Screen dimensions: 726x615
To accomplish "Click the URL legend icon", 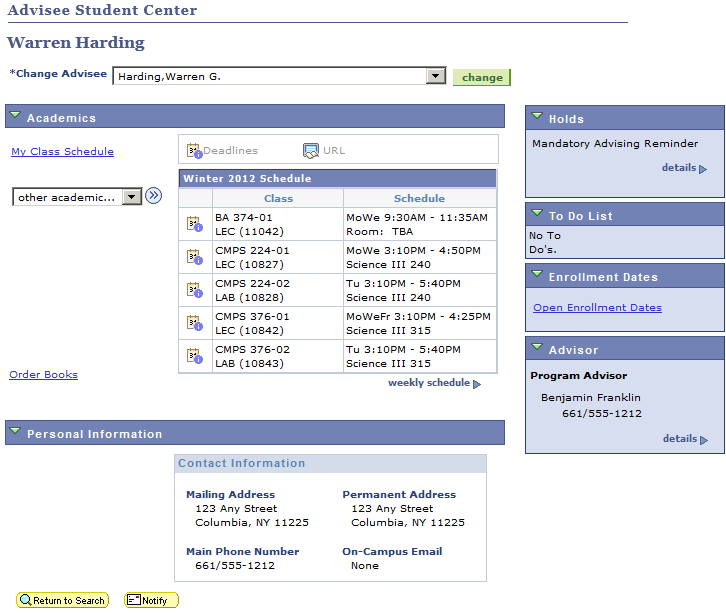I will [311, 151].
